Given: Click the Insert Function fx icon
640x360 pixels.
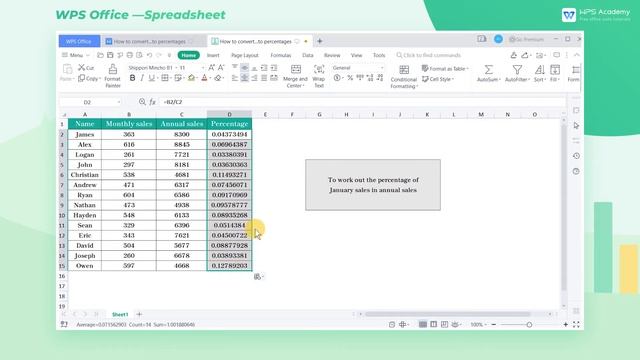Looking at the screenshot, I should point(152,102).
